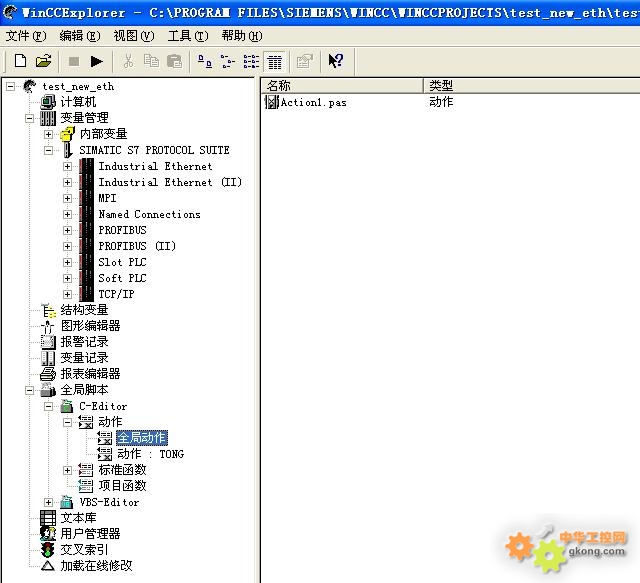Image resolution: width=640 pixels, height=583 pixels.
Task: Click the Action1.pas file icon
Action: [271, 102]
